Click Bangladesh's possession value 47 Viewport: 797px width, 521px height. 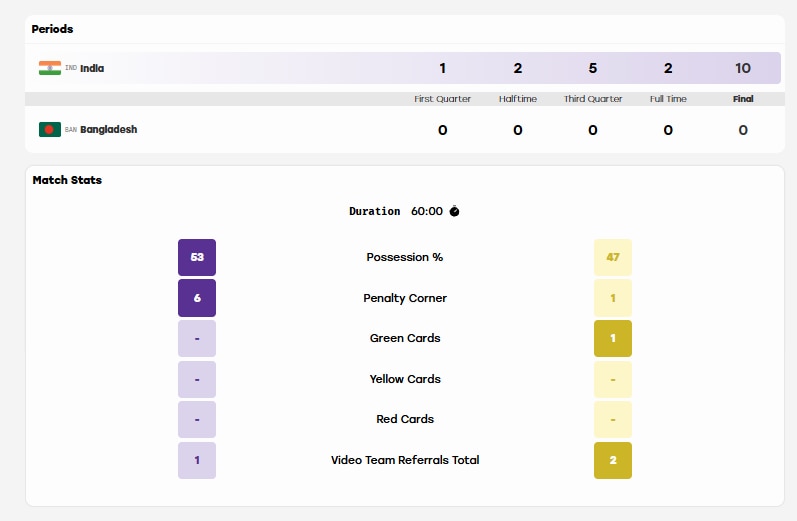tap(613, 257)
